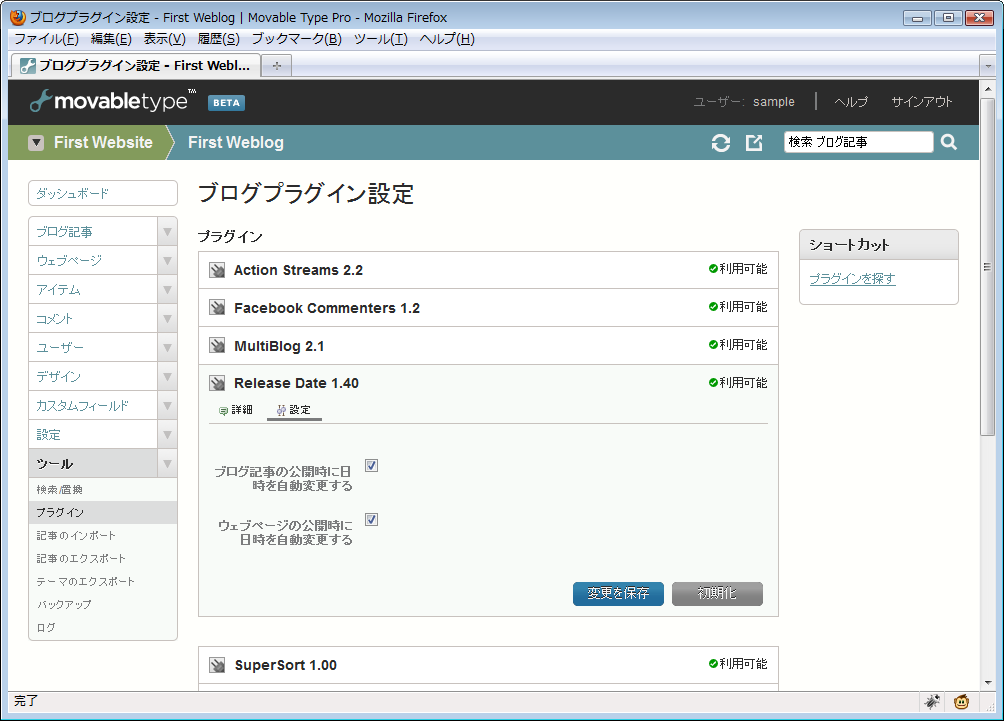Click the BETA badge
The image size is (1004, 721).
[x=226, y=102]
